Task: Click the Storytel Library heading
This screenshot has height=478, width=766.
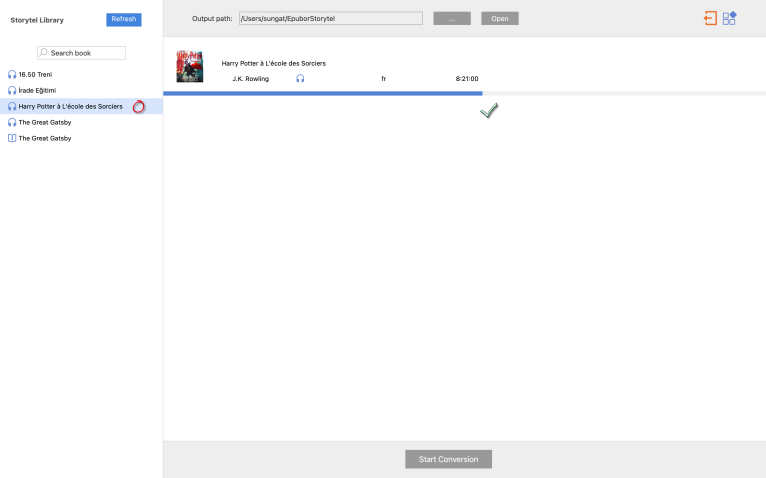Action: (37, 20)
